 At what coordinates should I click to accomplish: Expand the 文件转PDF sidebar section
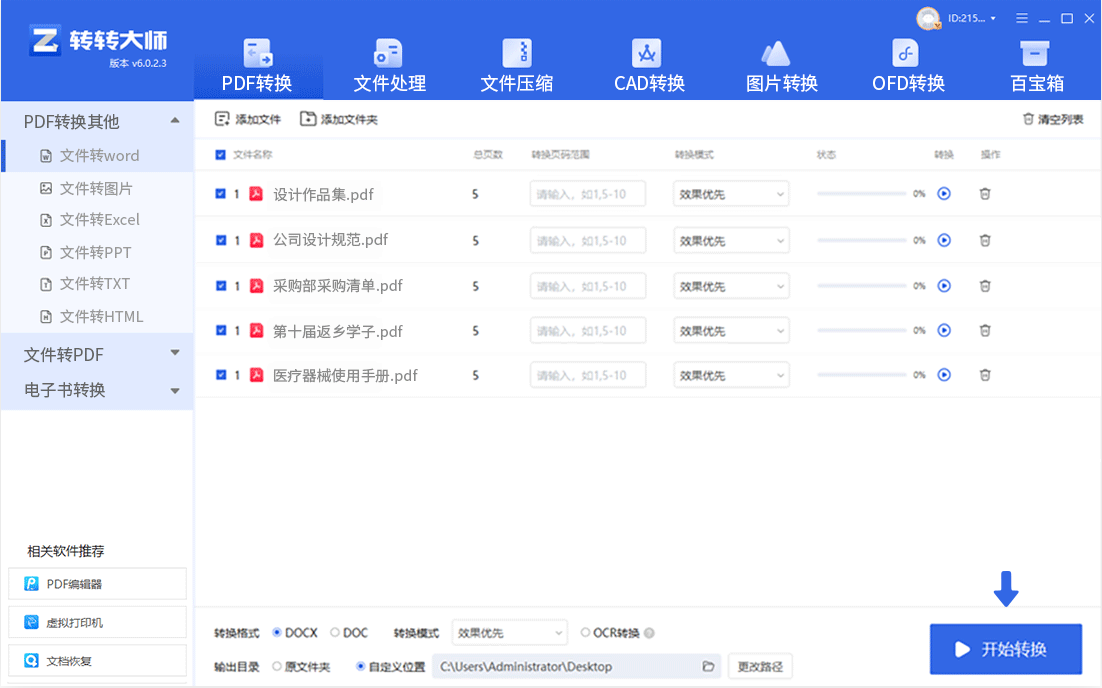click(x=97, y=354)
